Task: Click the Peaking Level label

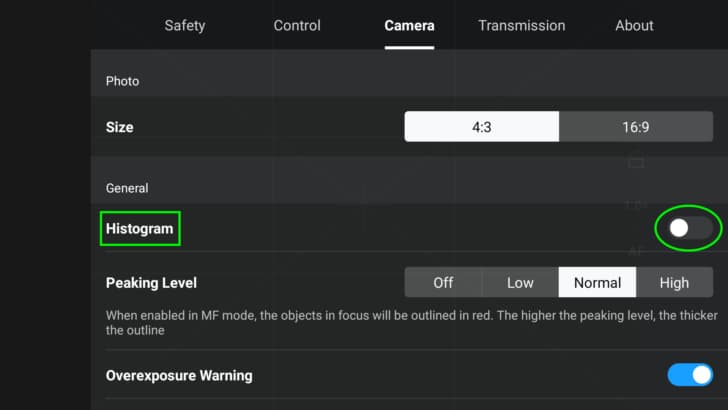Action: 151,283
